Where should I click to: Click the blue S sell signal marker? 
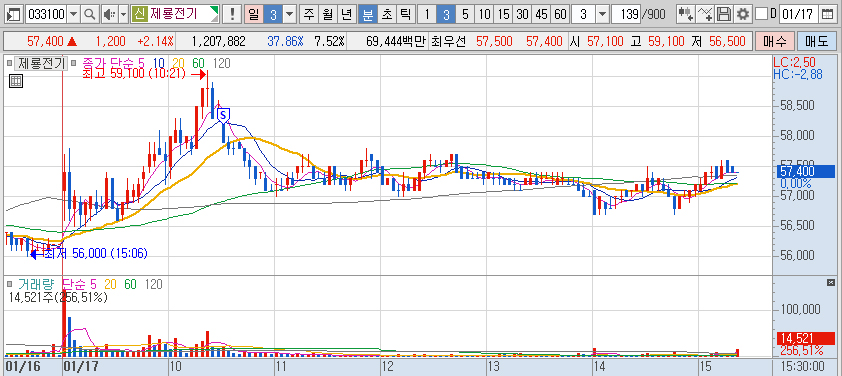coord(224,114)
